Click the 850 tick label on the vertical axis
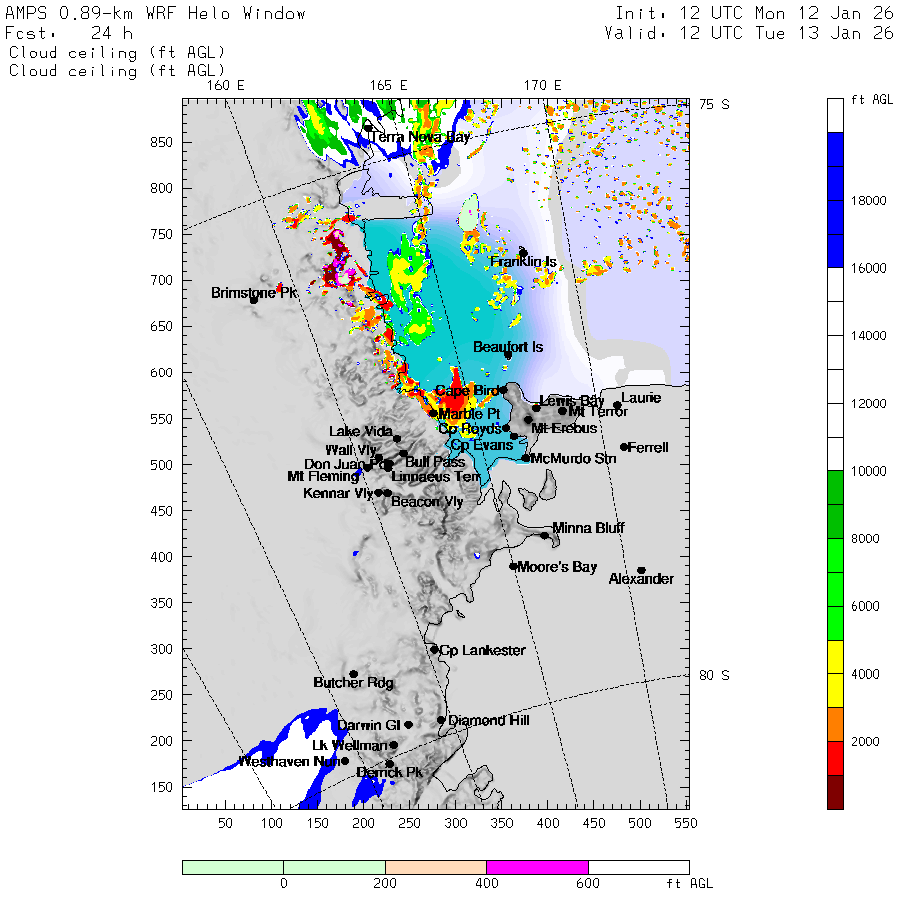The image size is (900, 900). [x=161, y=142]
